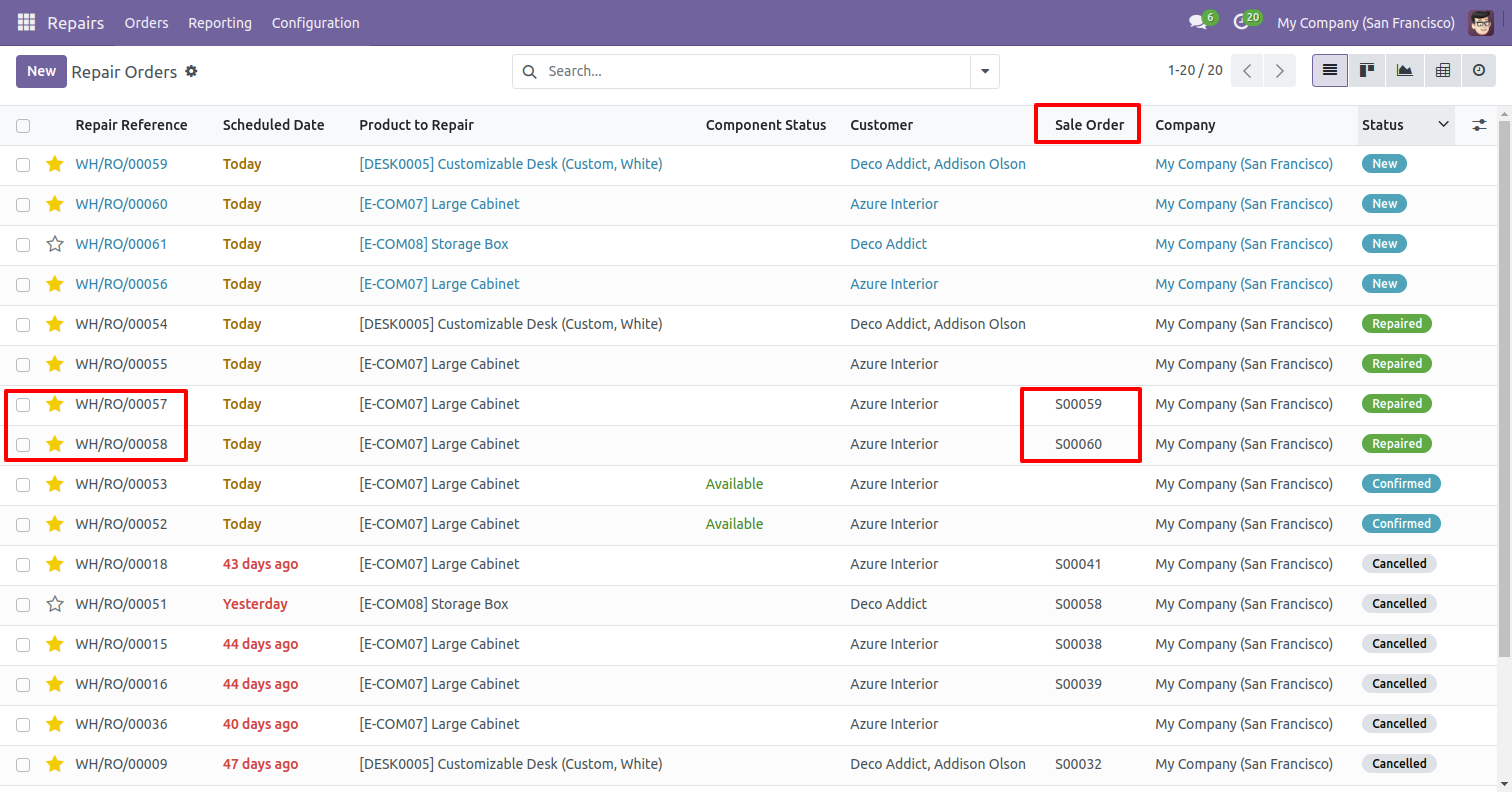Switch to activity view
This screenshot has height=792, width=1512.
point(1479,71)
